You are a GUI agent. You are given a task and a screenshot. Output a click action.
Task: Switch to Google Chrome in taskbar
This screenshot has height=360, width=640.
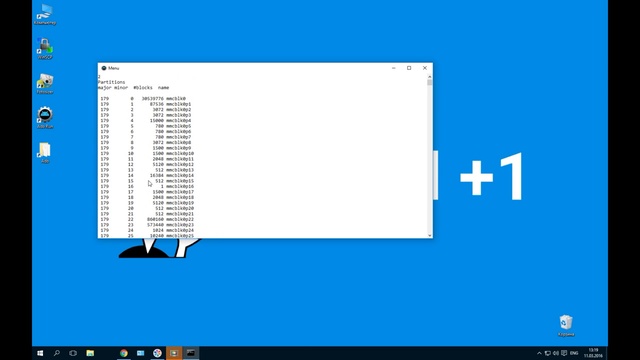pyautogui.click(x=124, y=353)
